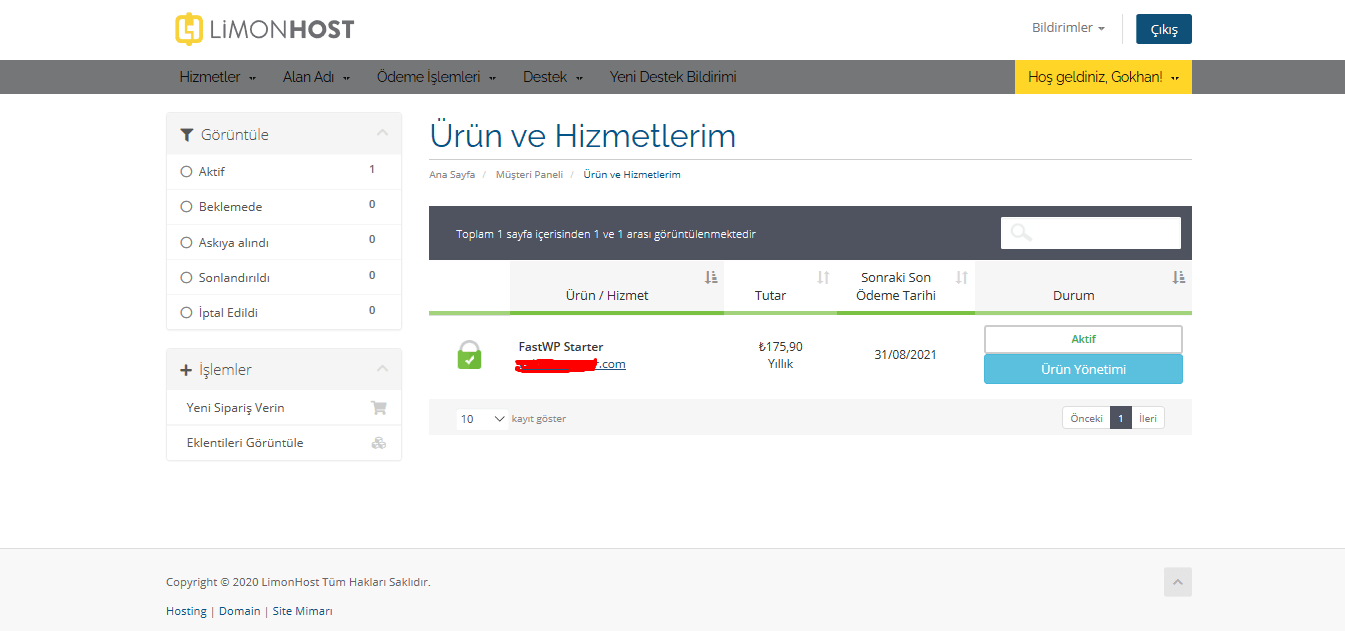The image size is (1345, 631).
Task: Collapse the Görüntüle panel chevron
Action: pos(382,133)
